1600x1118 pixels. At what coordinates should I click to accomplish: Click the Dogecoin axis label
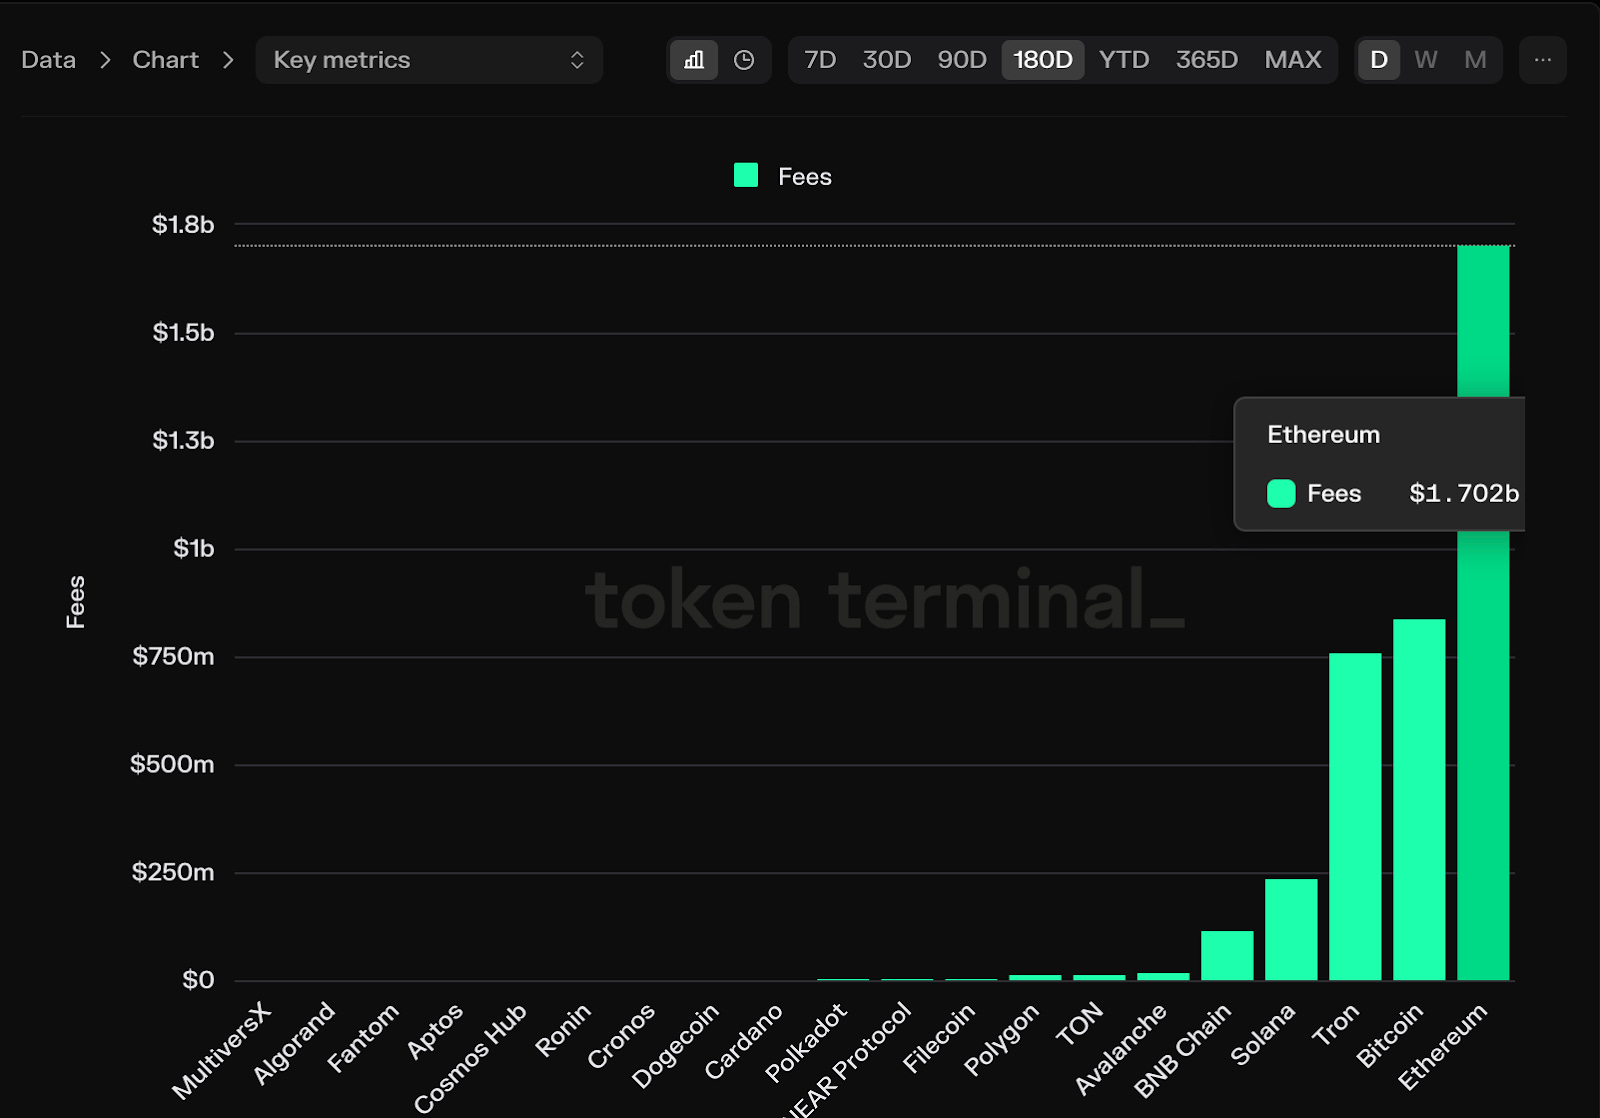(675, 1045)
